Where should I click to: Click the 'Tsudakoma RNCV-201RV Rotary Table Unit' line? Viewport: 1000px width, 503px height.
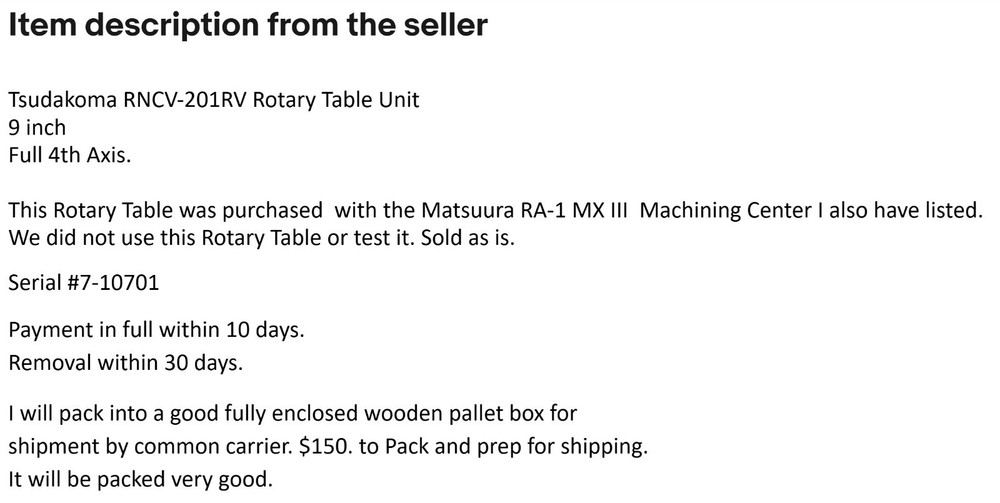[x=213, y=100]
